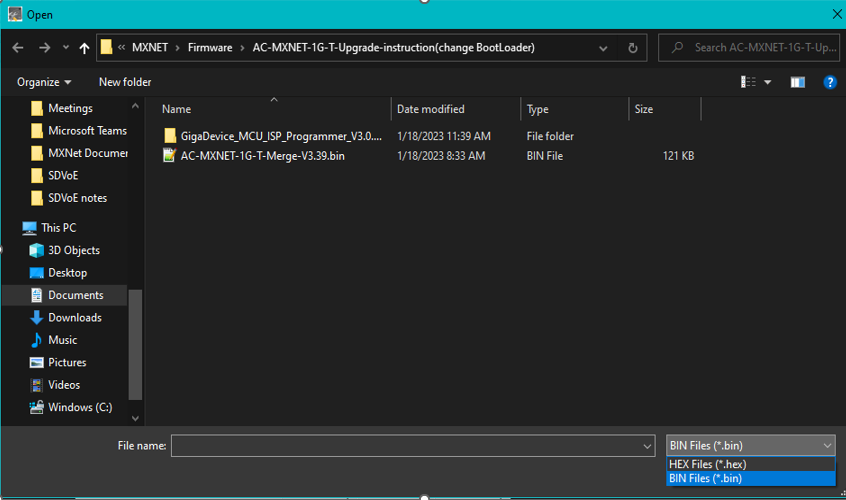This screenshot has width=846, height=500.
Task: Sort files by Size column
Action: point(644,109)
